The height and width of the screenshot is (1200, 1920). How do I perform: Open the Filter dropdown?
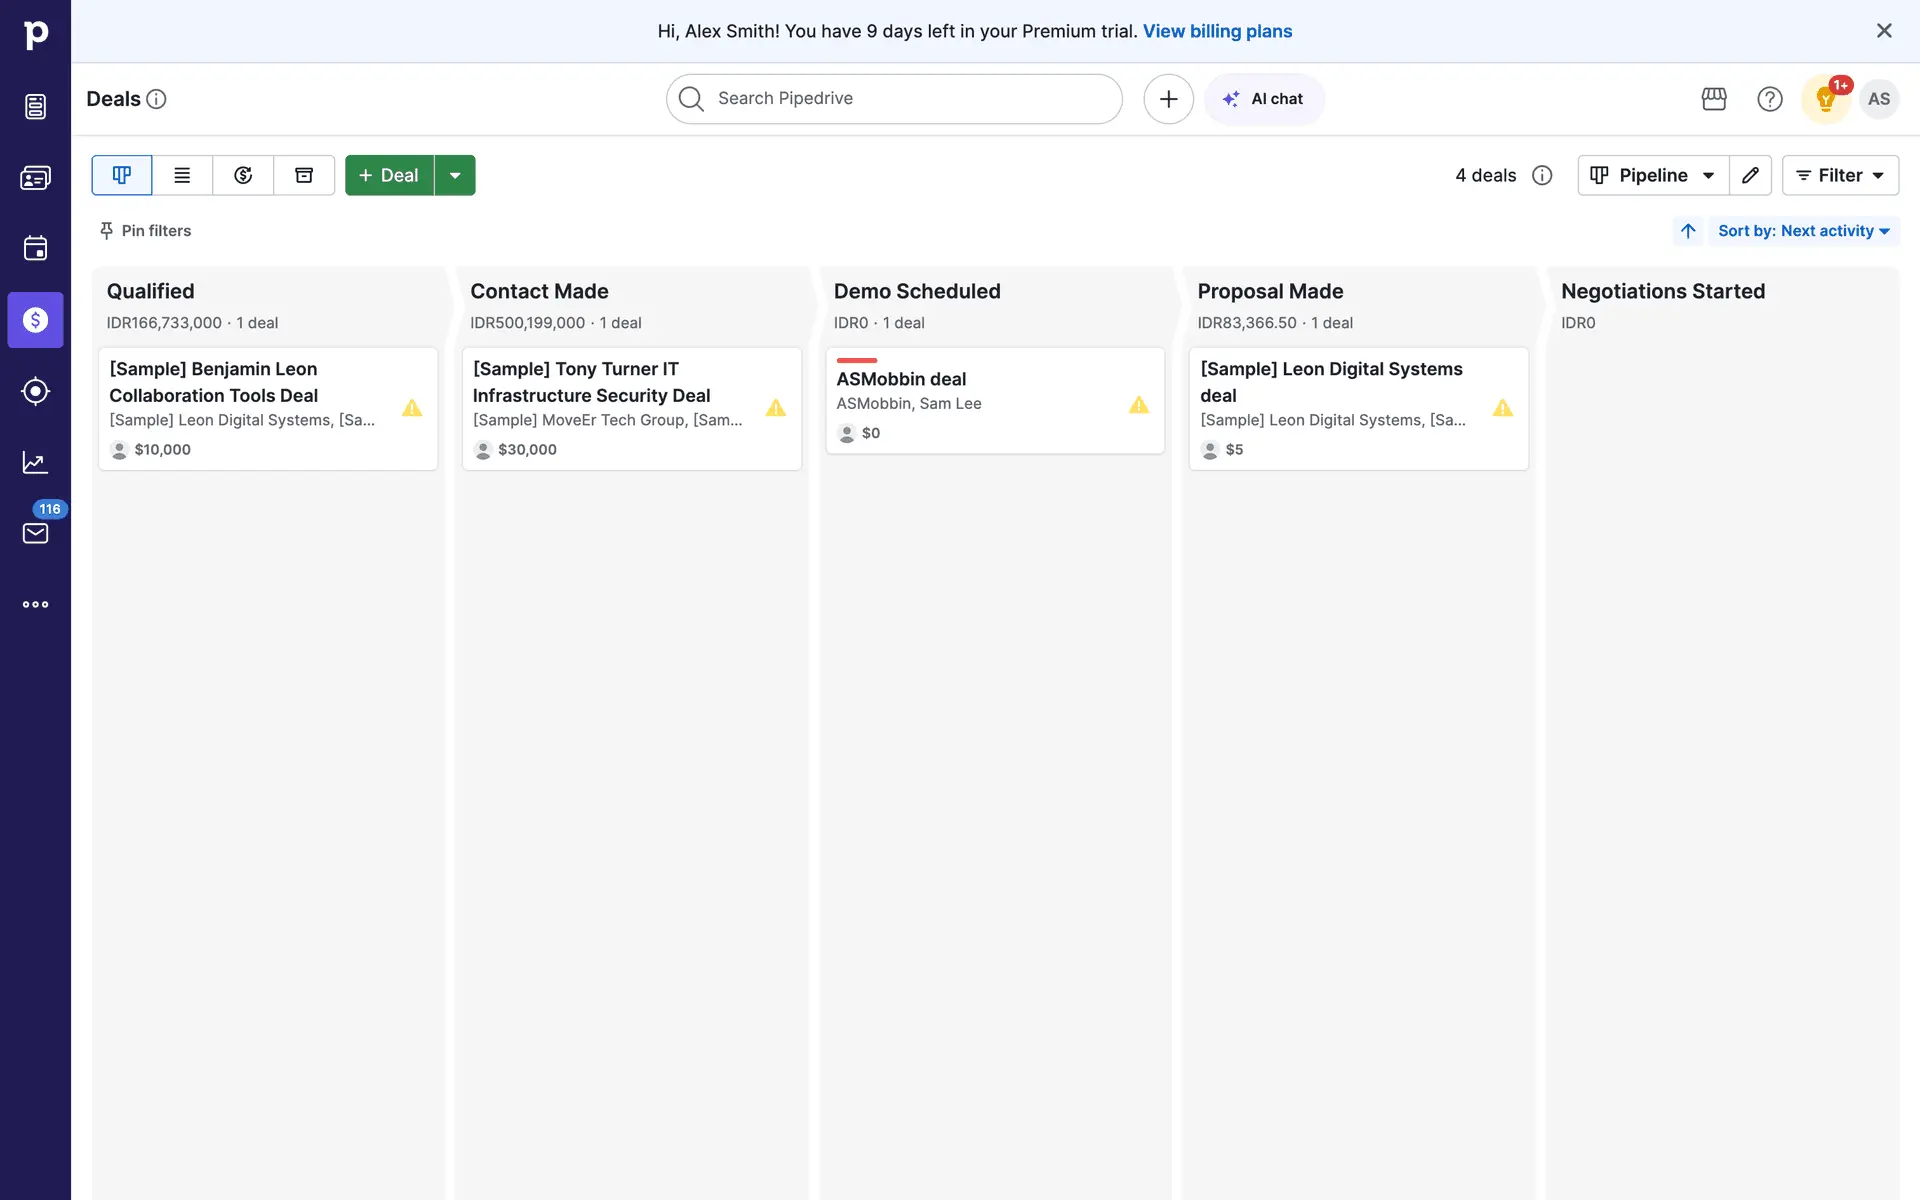pyautogui.click(x=1840, y=175)
